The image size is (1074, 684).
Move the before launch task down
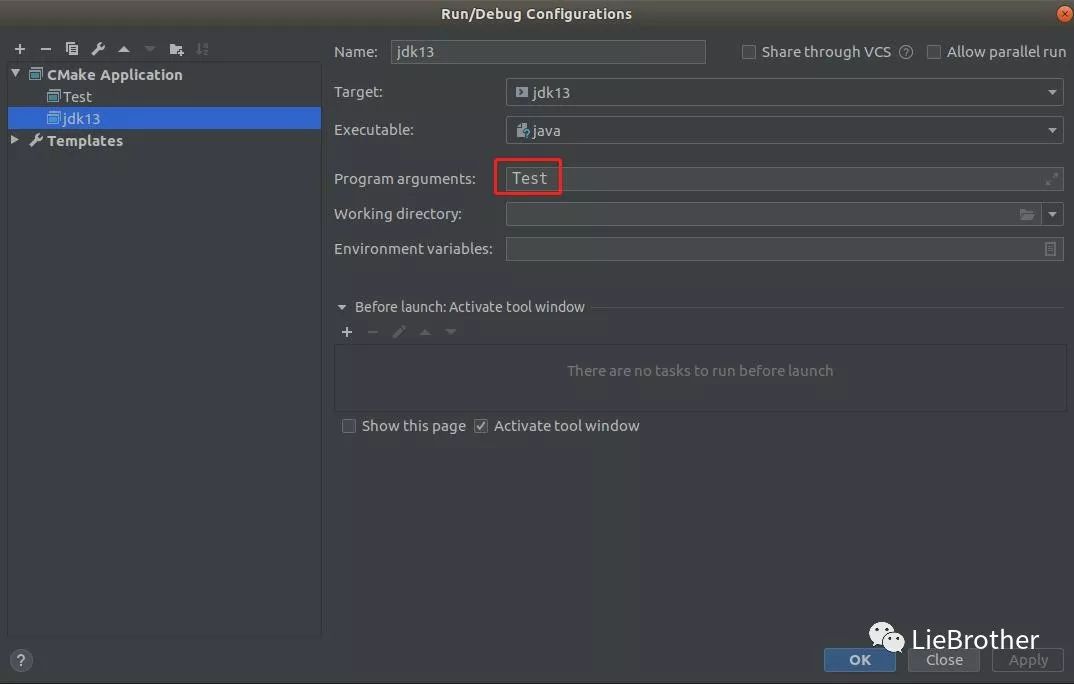pos(451,332)
